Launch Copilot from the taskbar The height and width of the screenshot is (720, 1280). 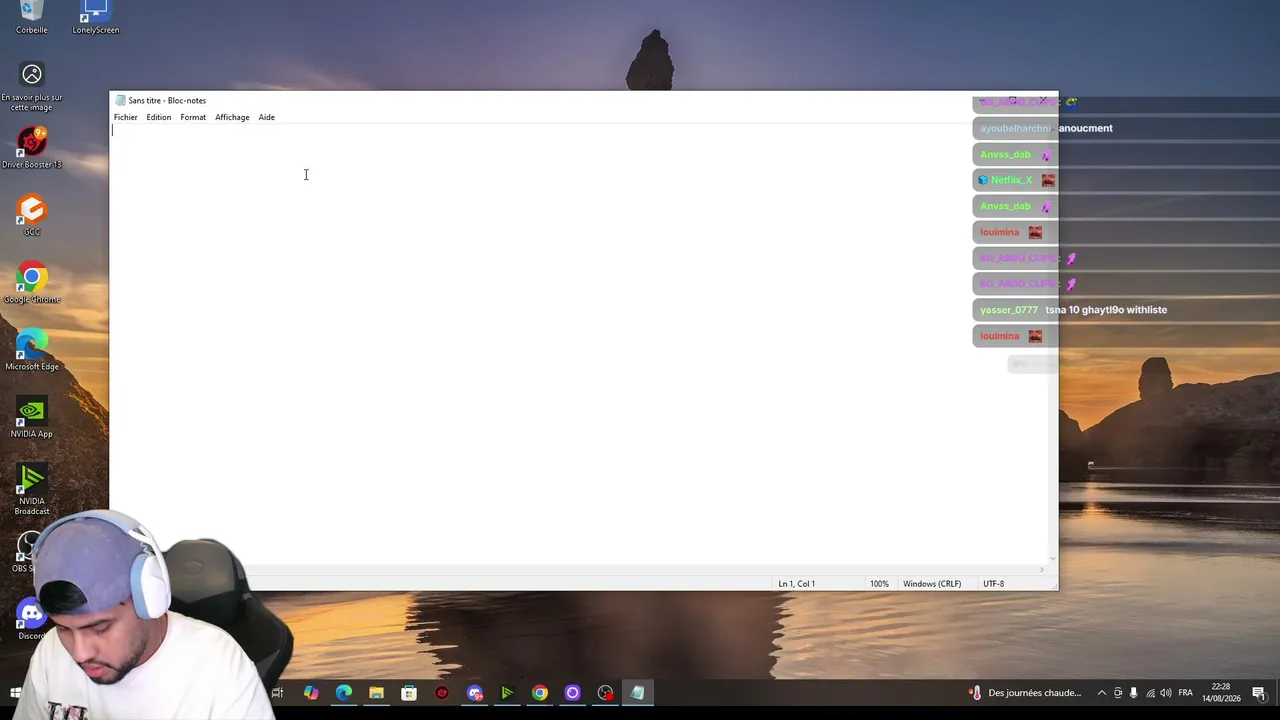311,693
